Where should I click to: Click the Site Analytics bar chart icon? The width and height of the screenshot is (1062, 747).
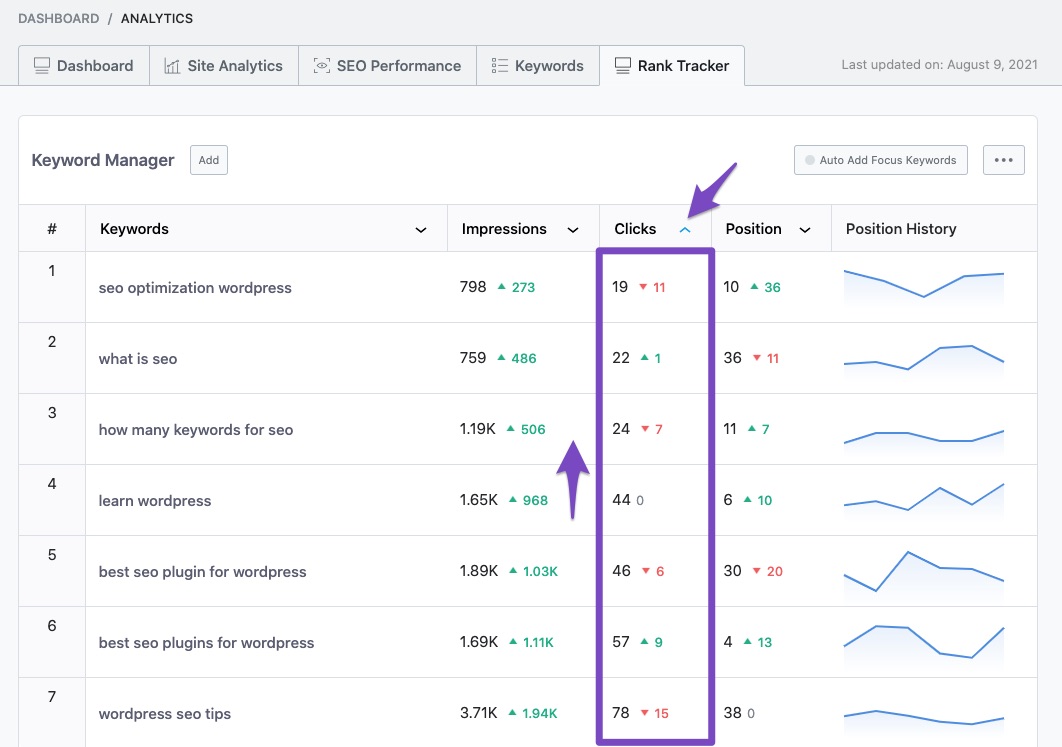click(171, 66)
